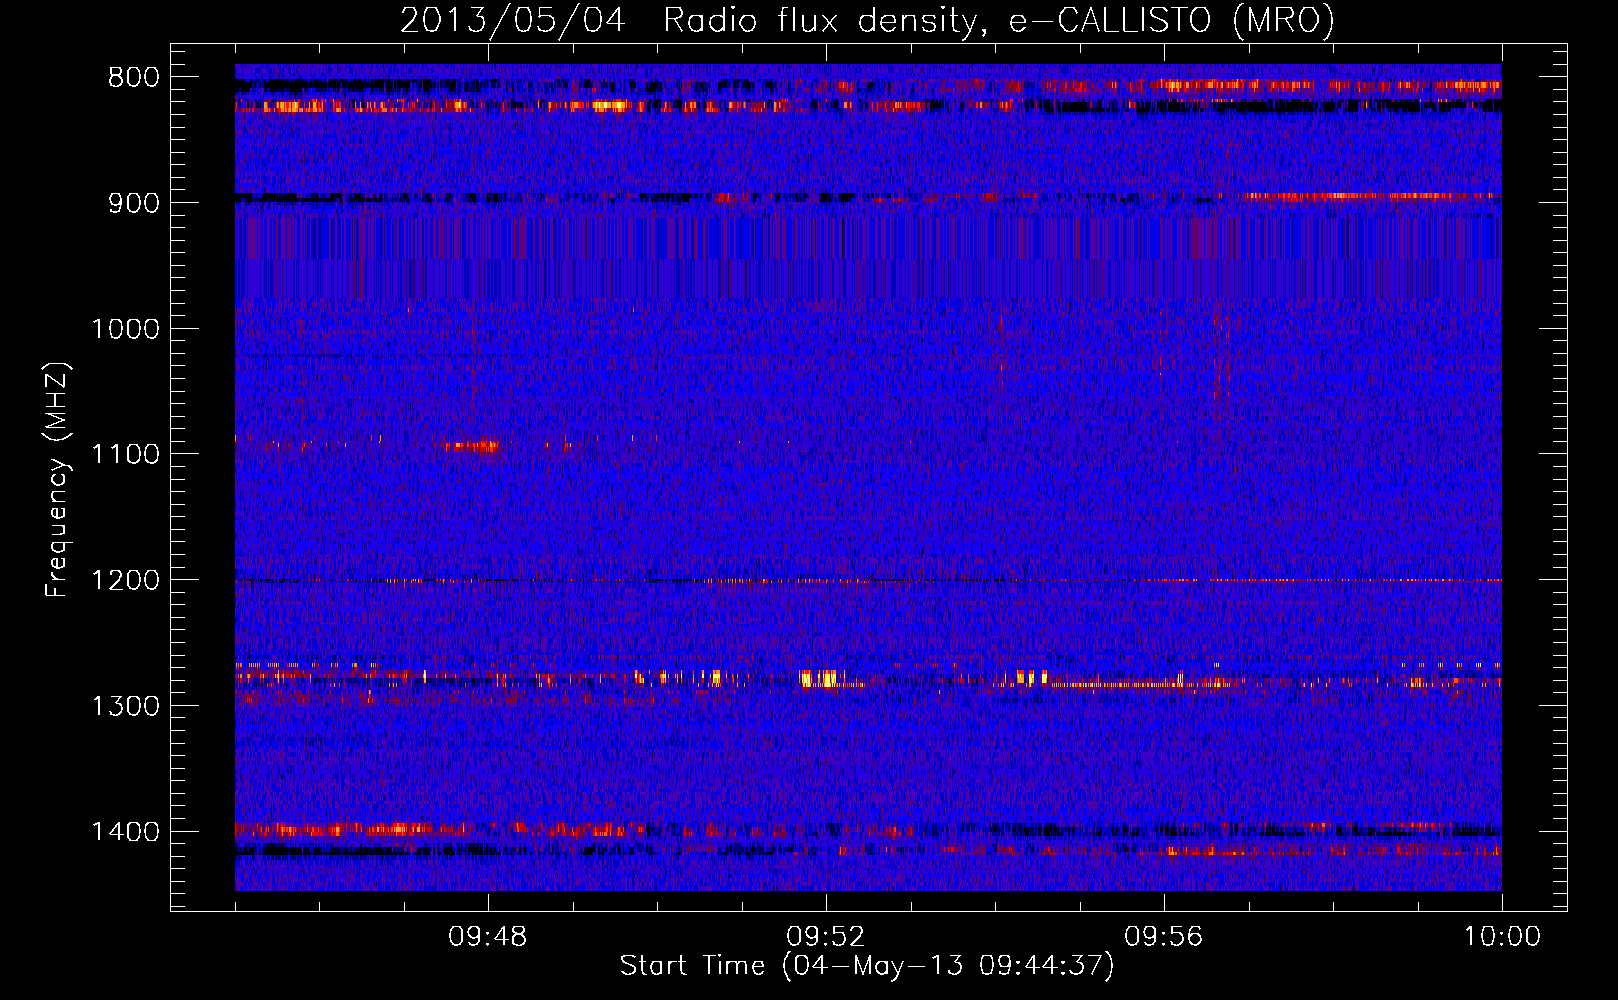Viewport: 1618px width, 1000px height.
Task: Click the 1400 frequency axis label
Action: pyautogui.click(x=125, y=832)
